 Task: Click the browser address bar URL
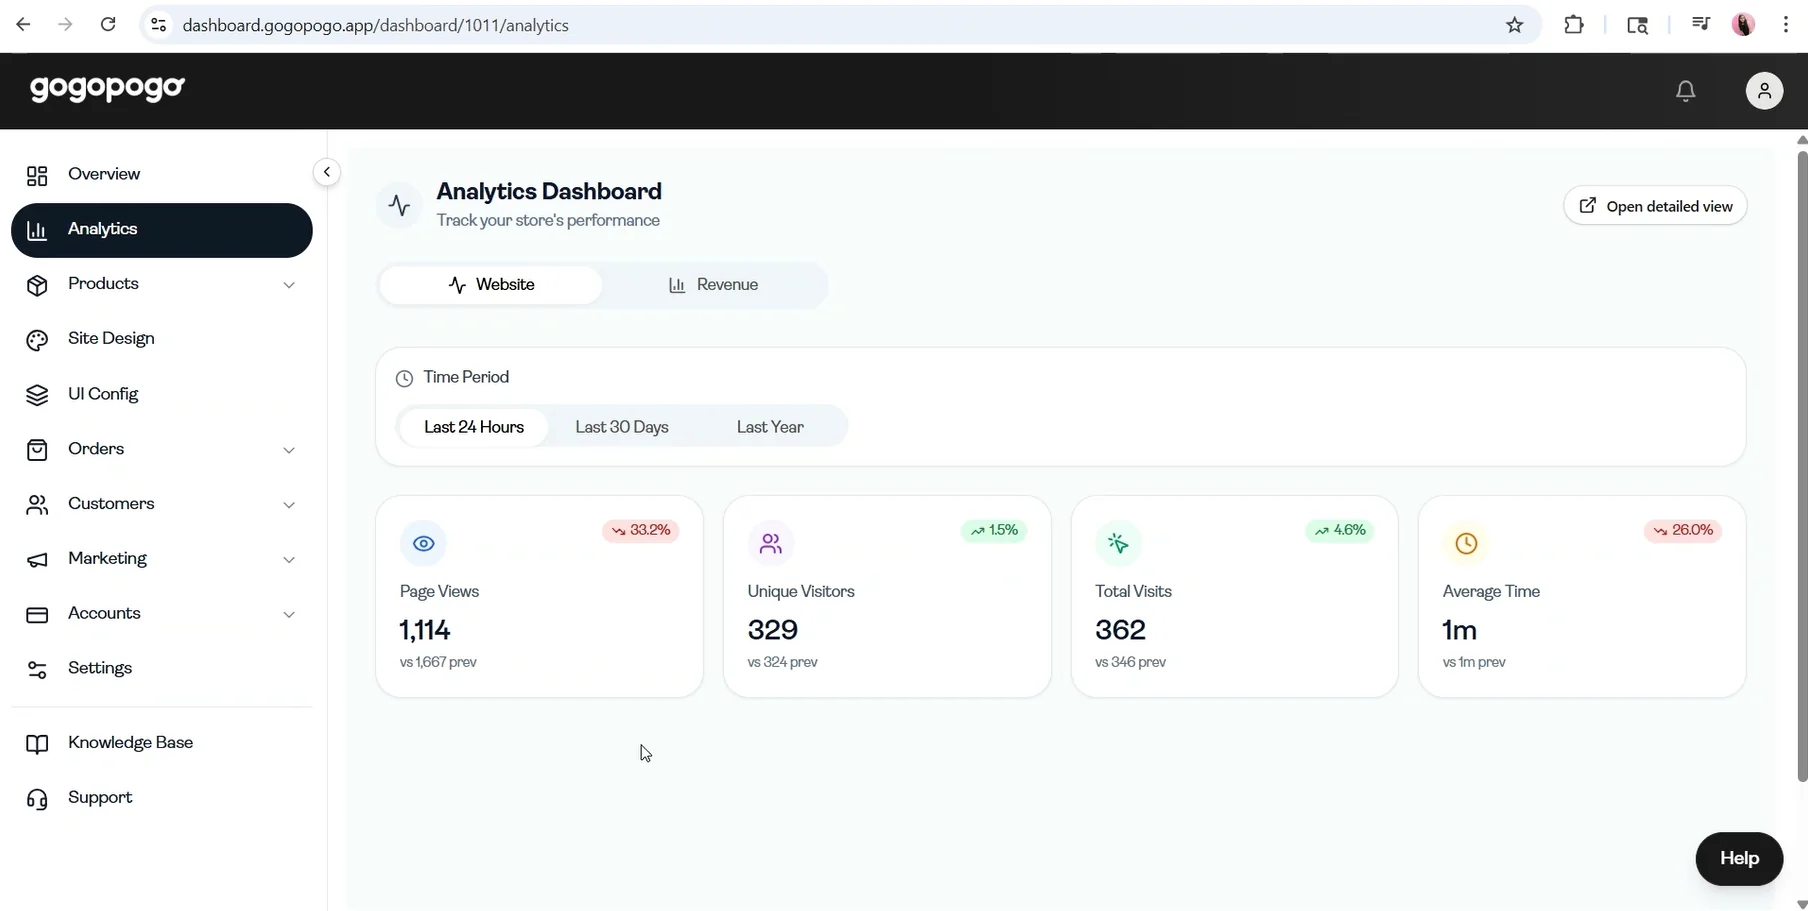coord(376,25)
